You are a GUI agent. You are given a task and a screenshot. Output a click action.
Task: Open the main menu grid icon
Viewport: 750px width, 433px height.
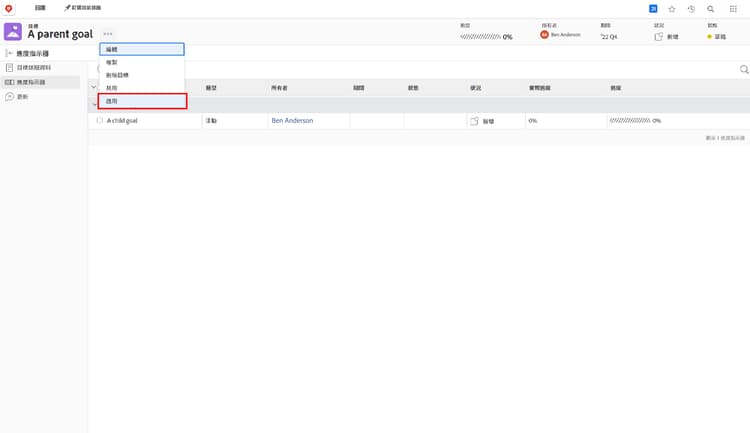pyautogui.click(x=733, y=9)
